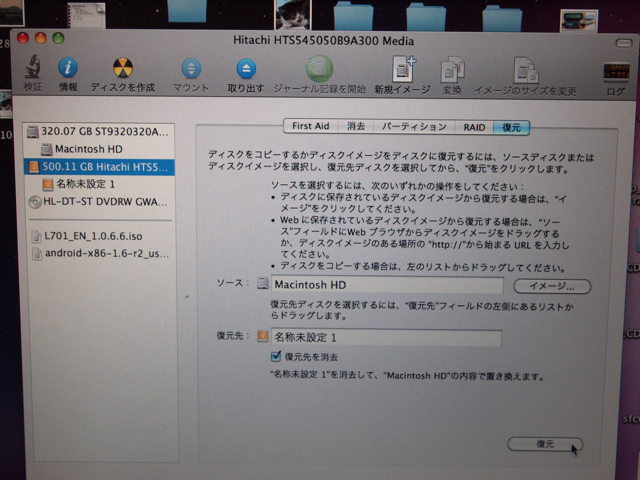Screen dimensions: 640x480
Task: Switch to the RAID tab
Action: (473, 127)
